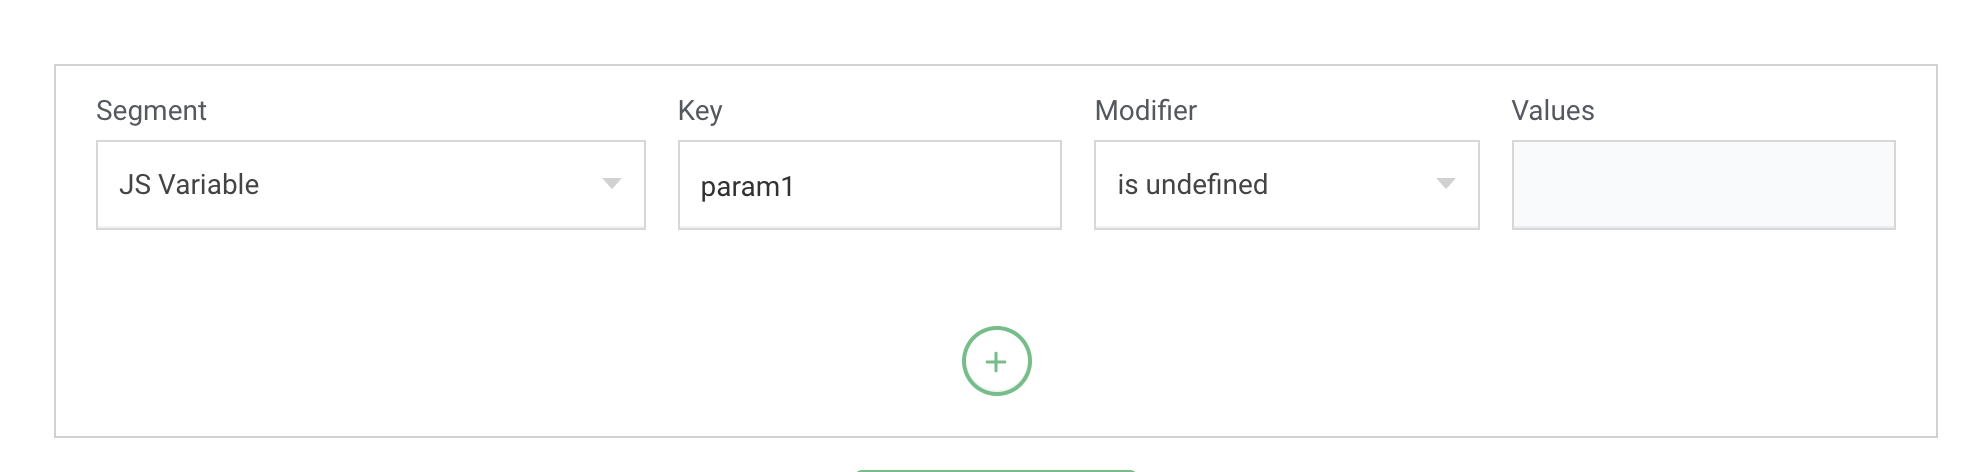The width and height of the screenshot is (1972, 472).
Task: Click the Key label
Action: [700, 111]
